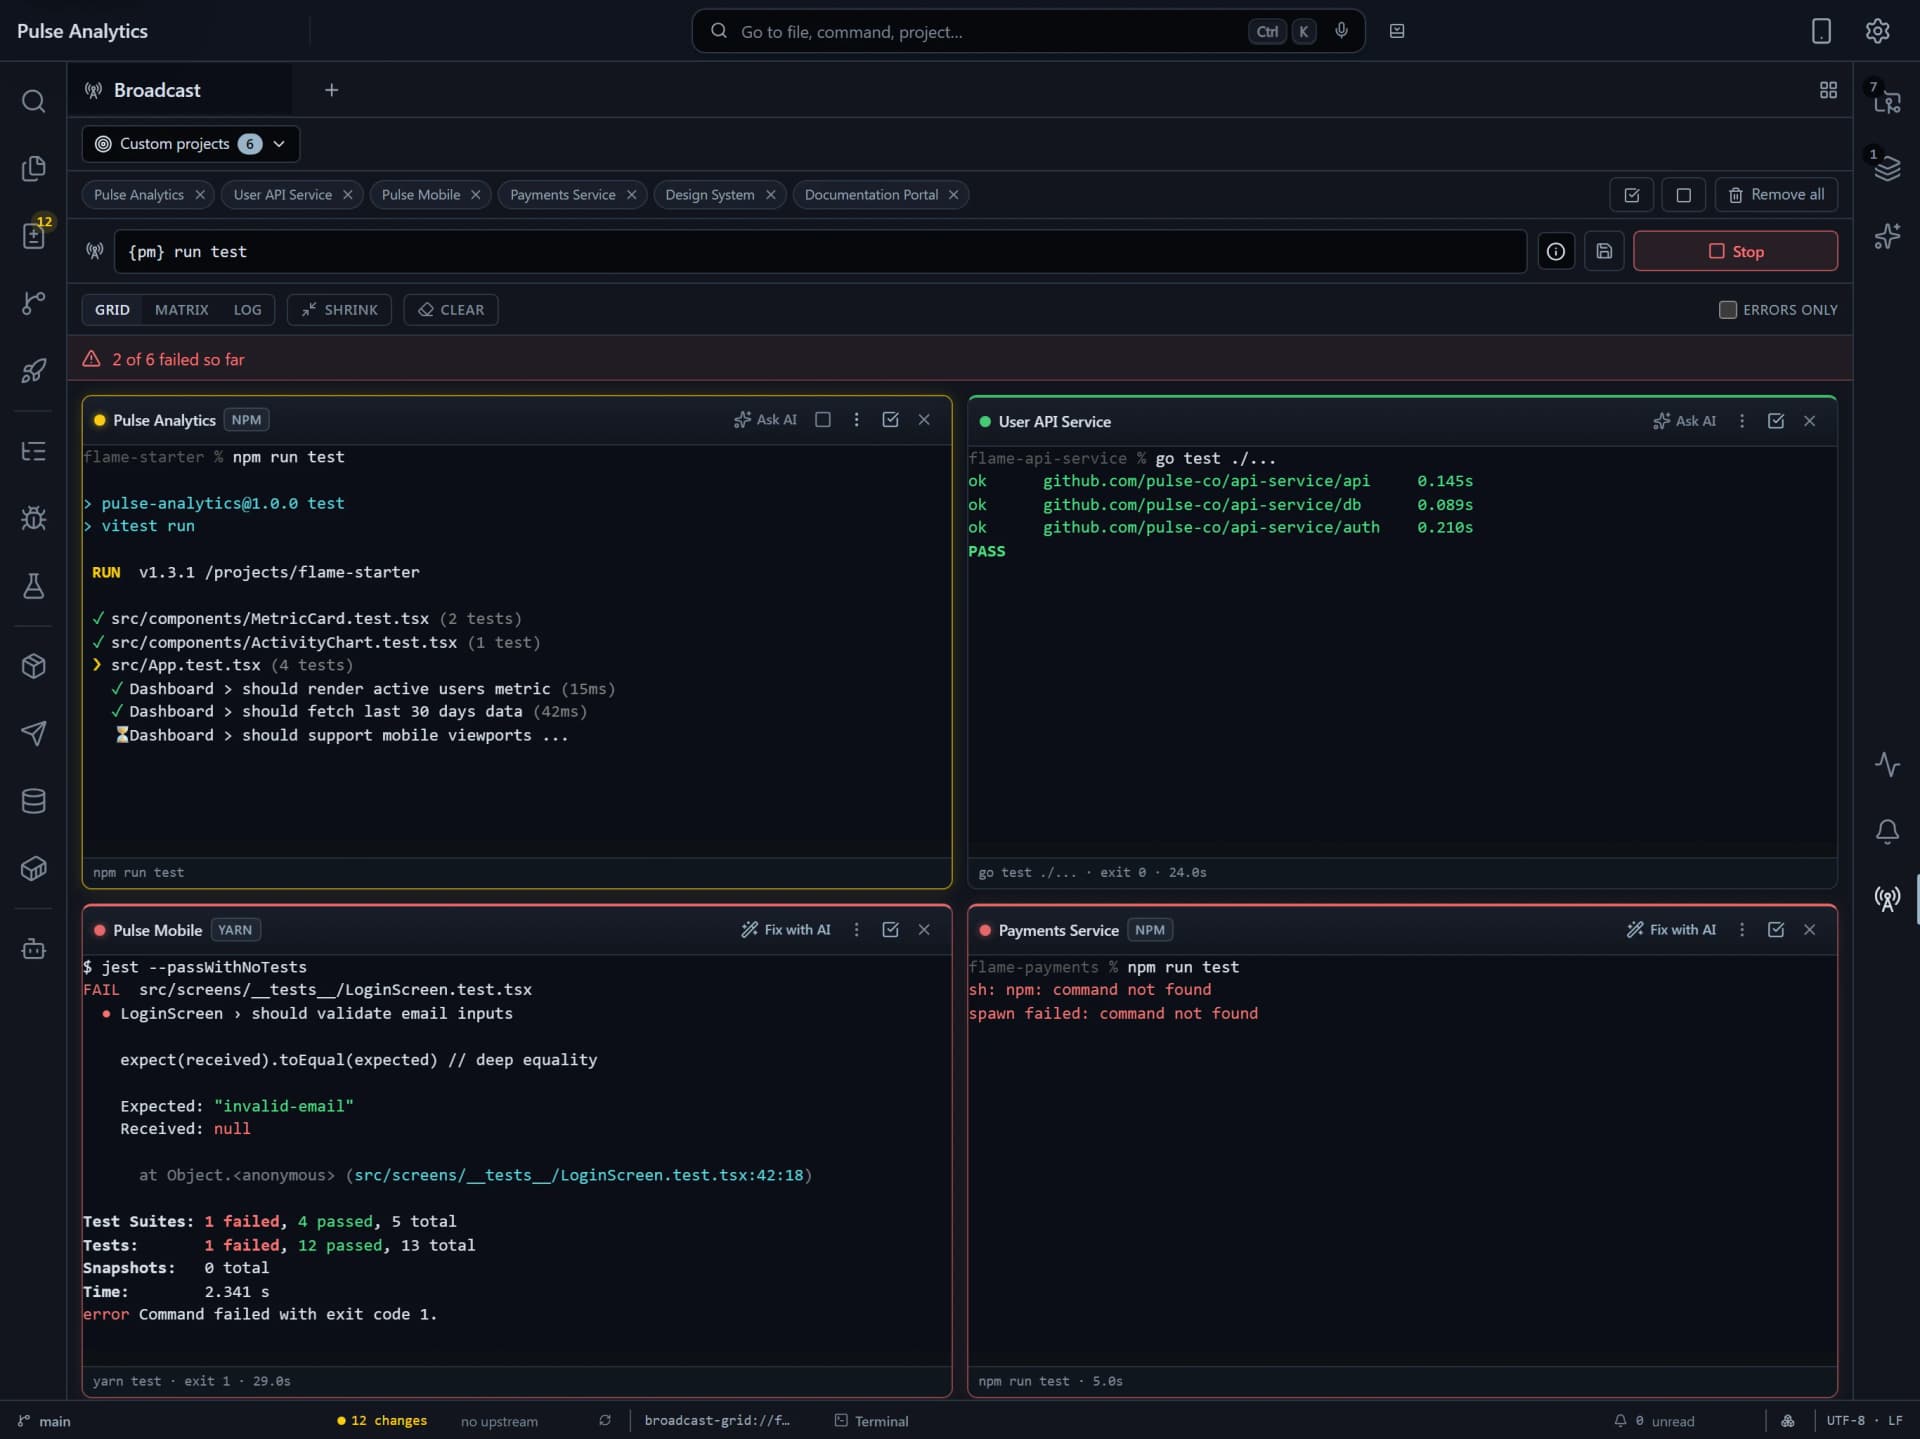This screenshot has width=1920, height=1439.
Task: Open the rocket launch sidebar icon
Action: tap(33, 371)
